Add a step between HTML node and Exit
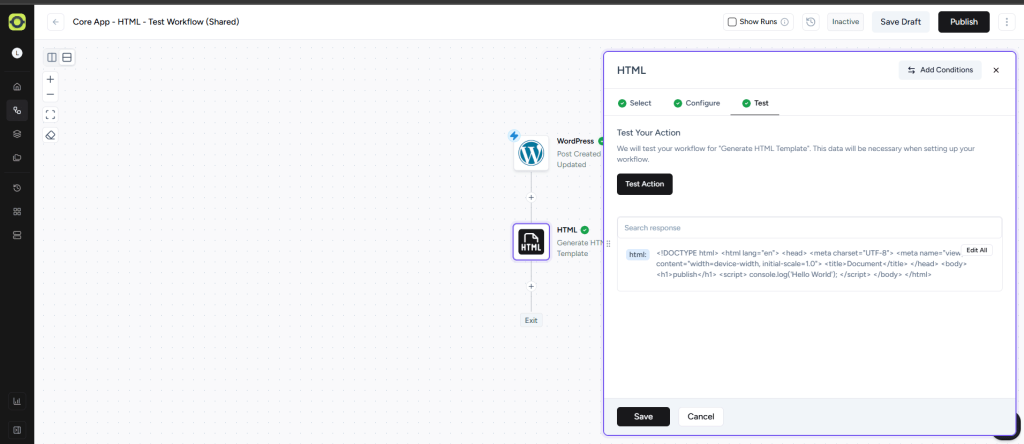The height and width of the screenshot is (444, 1024). click(531, 286)
